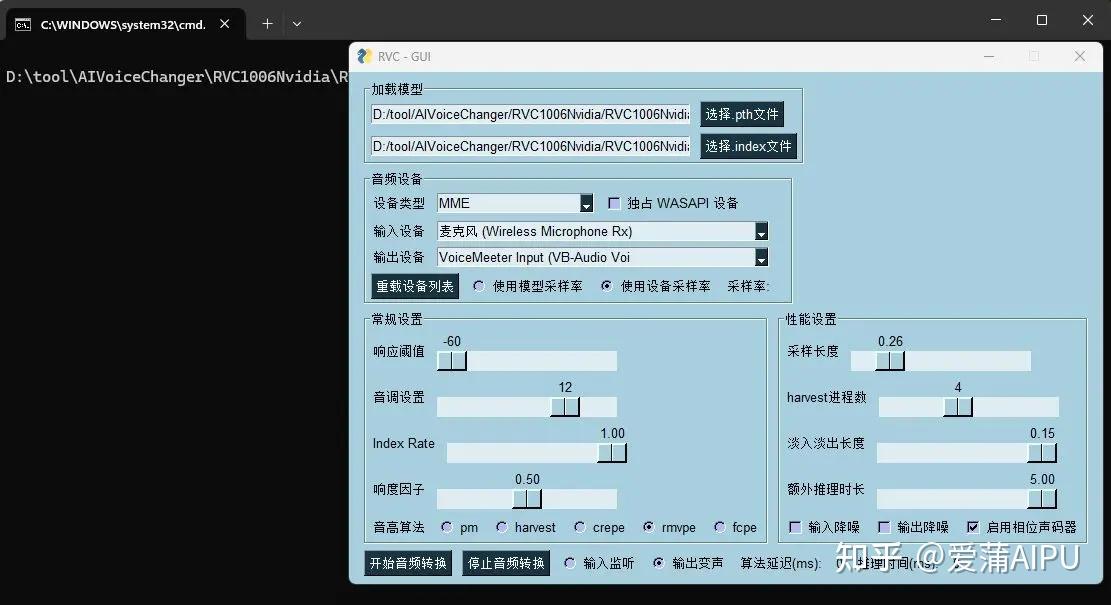
Task: Click the .pth model path input field
Action: [x=530, y=113]
